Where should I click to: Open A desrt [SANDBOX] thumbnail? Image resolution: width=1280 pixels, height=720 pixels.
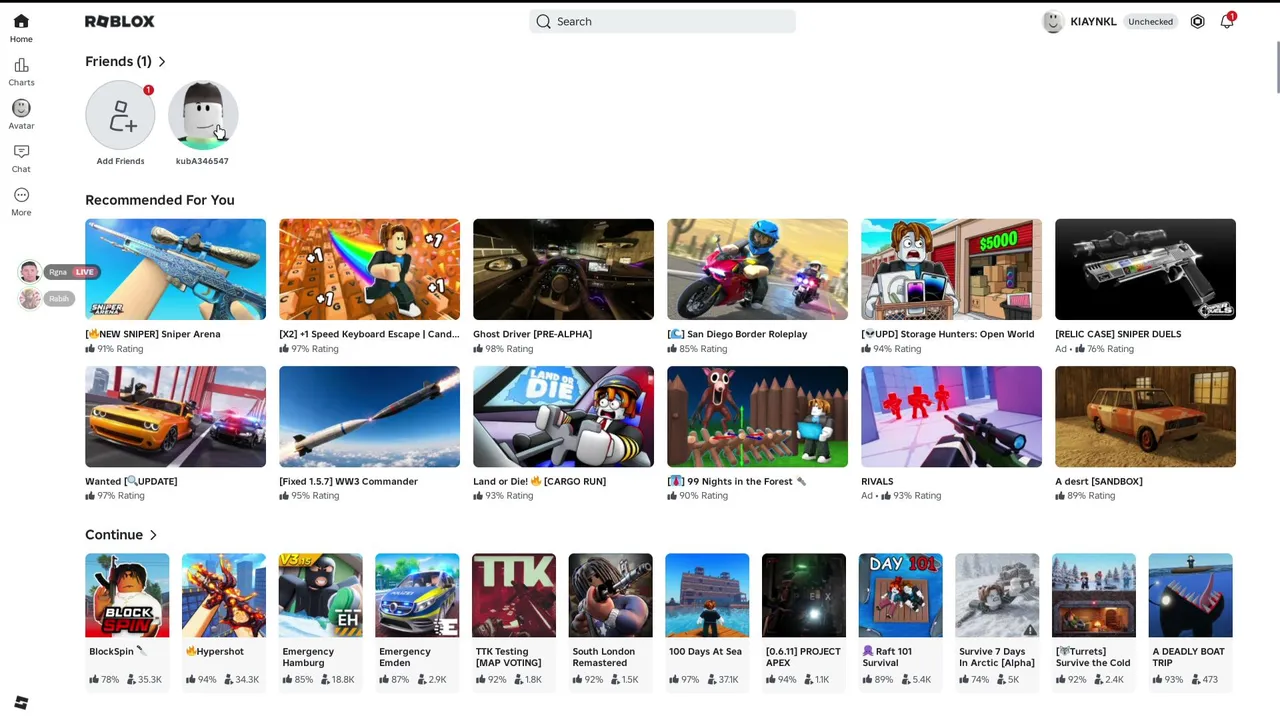point(1146,417)
